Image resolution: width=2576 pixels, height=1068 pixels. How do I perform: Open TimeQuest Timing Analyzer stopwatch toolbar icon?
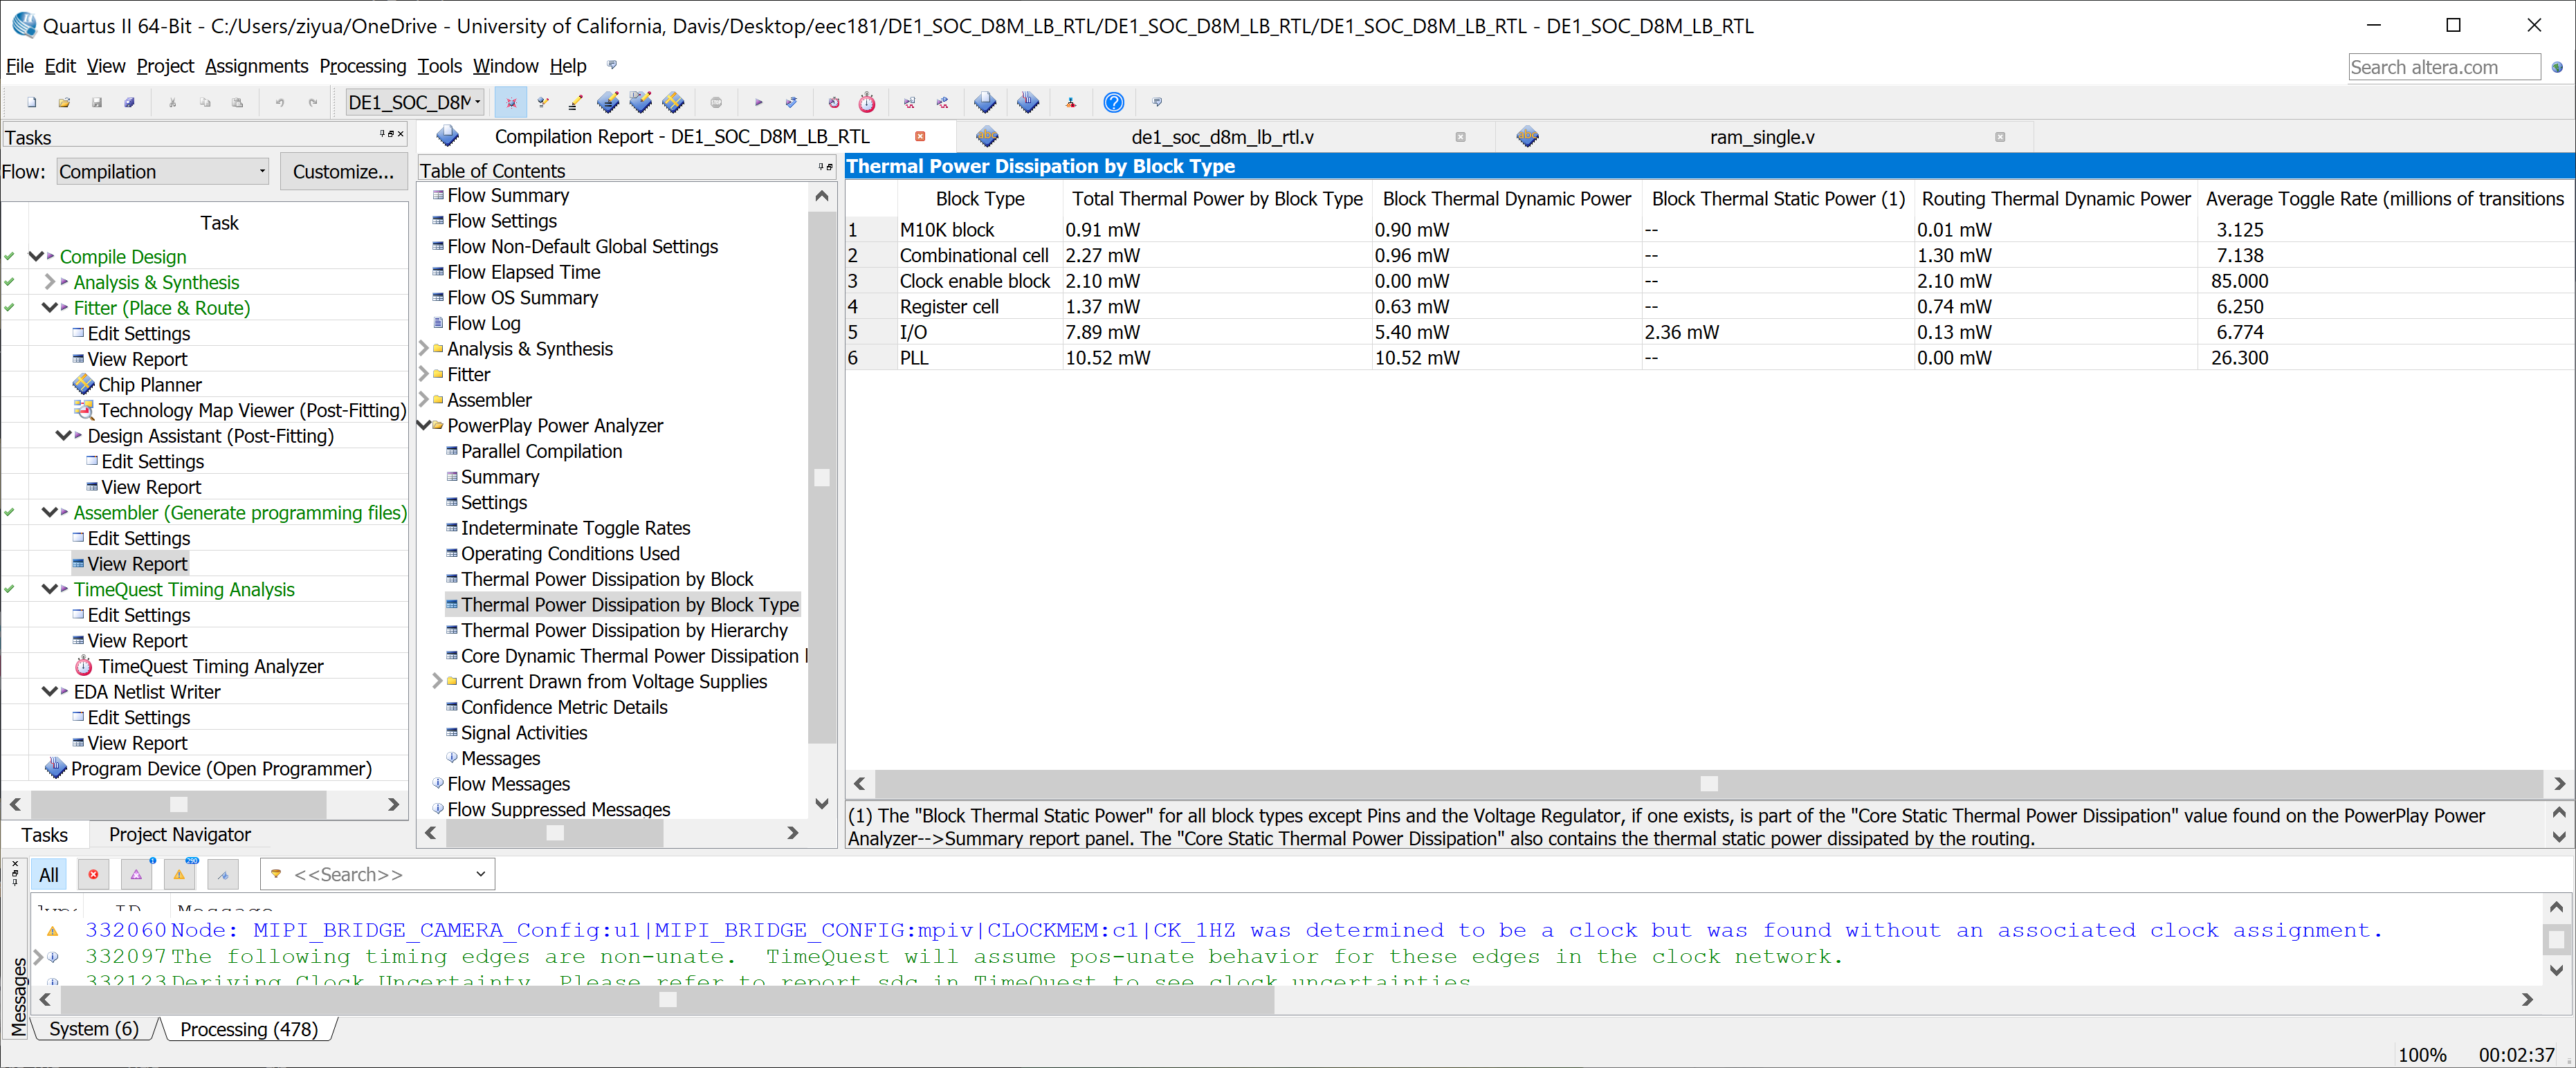click(867, 103)
